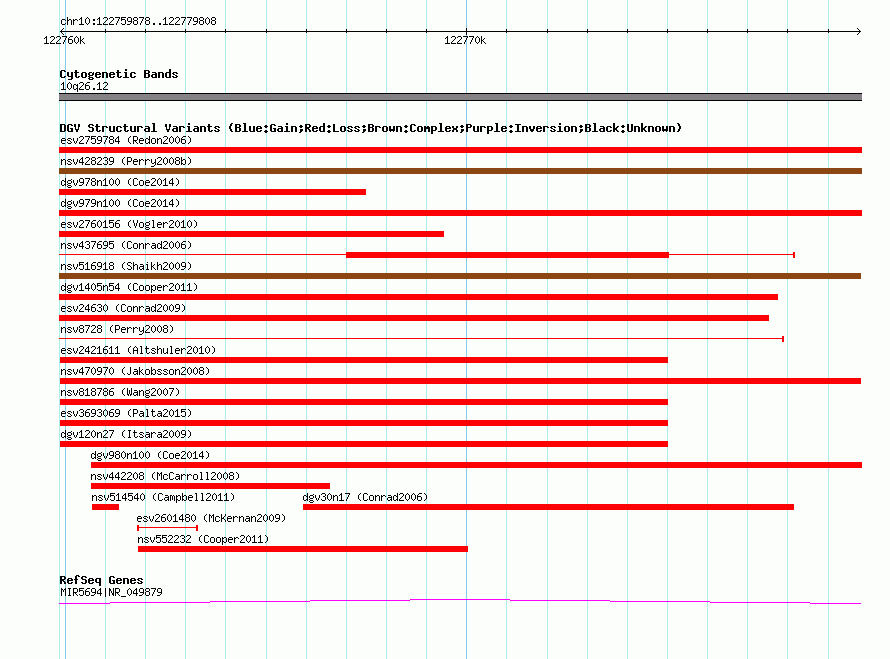Select the nsv552232 red variant bar
This screenshot has height=659, width=890.
(x=303, y=549)
